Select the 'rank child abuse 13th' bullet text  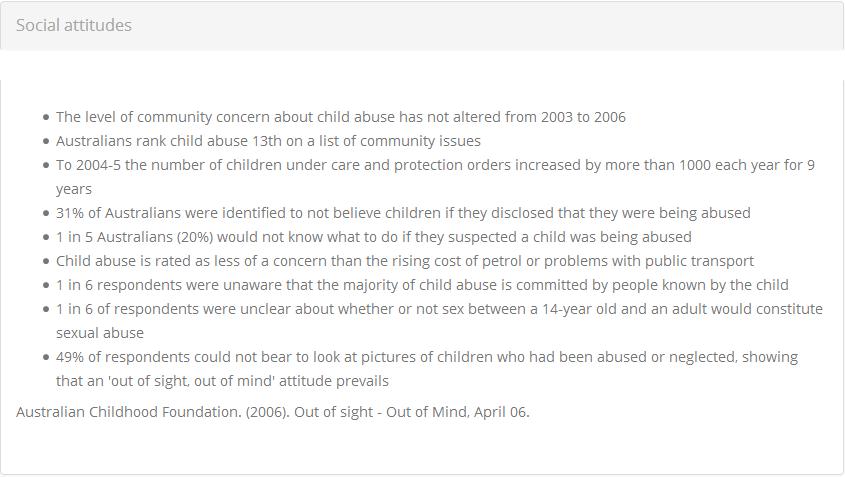[x=268, y=141]
